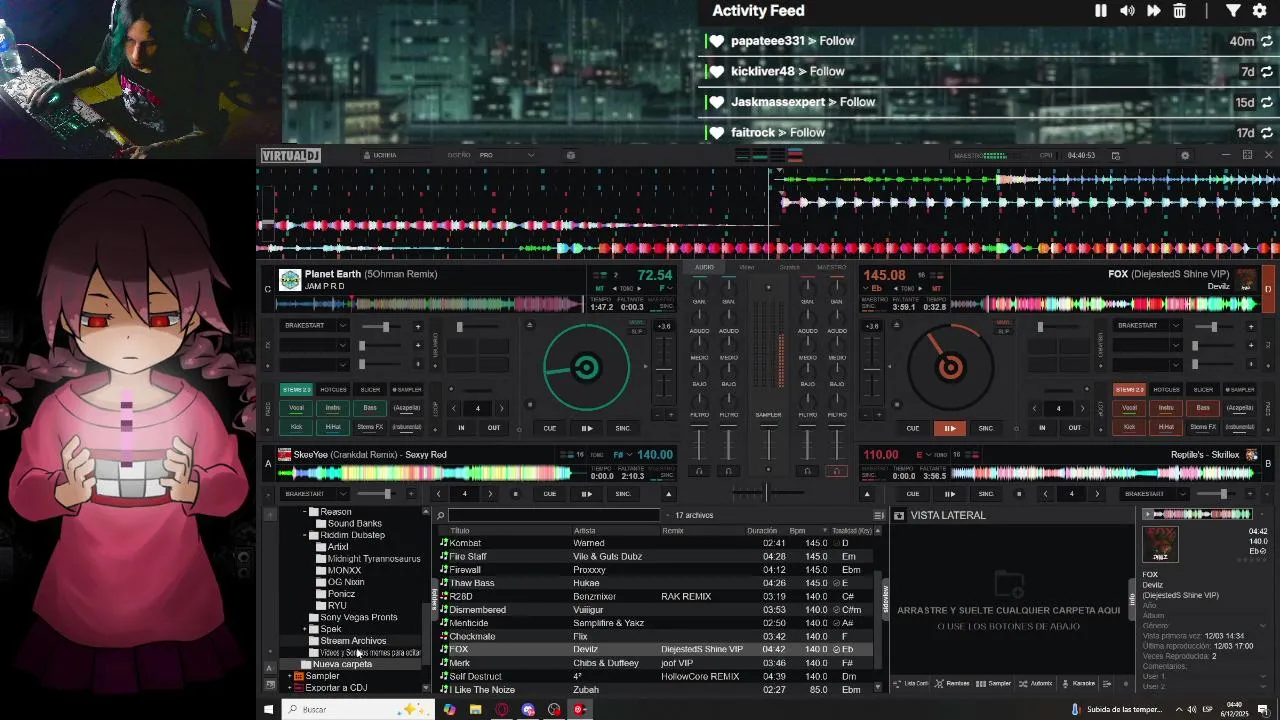Switch to HOTCUES pad page left deck
The height and width of the screenshot is (720, 1280).
coord(333,389)
